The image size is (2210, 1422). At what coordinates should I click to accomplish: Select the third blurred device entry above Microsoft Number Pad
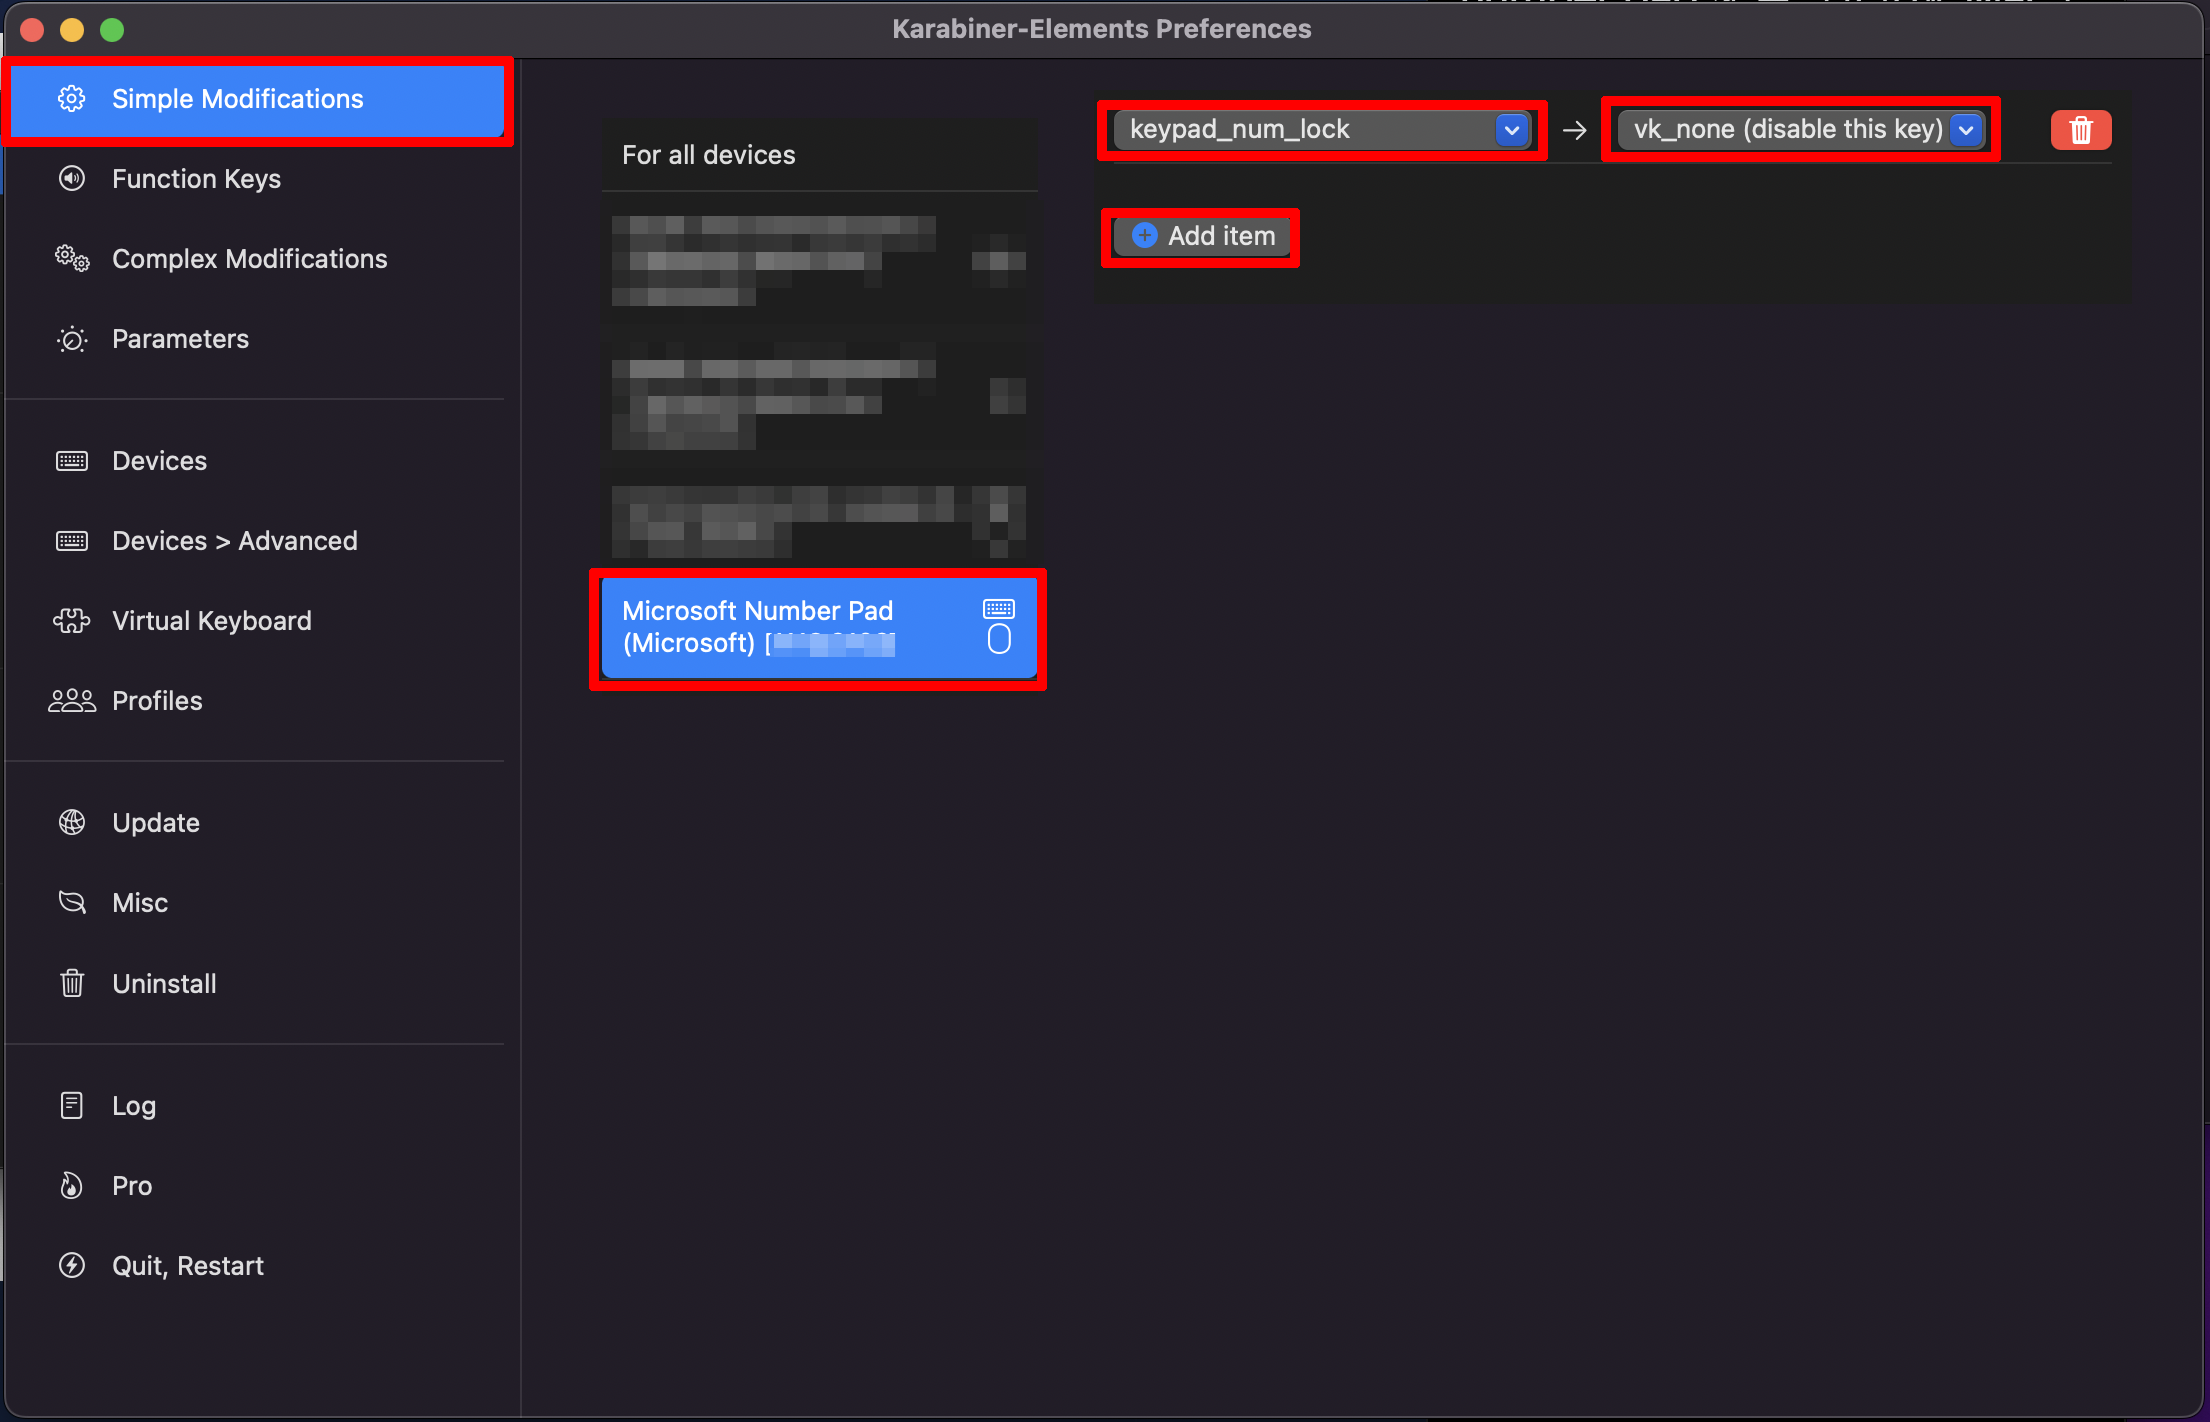819,522
